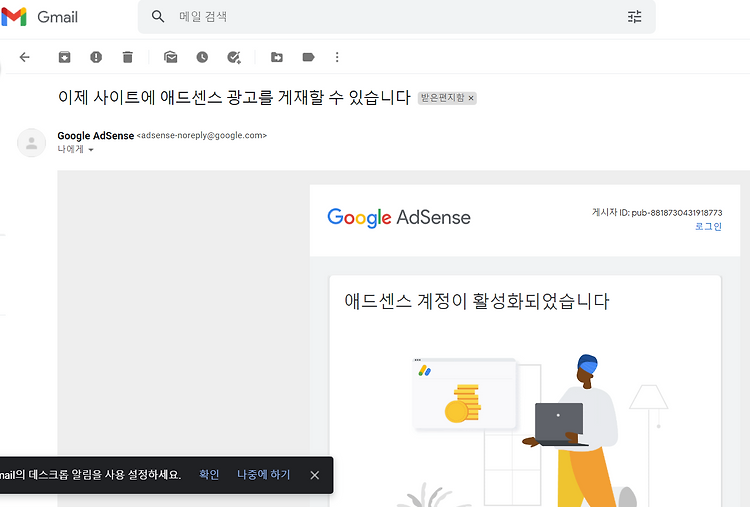Open search filter options icon
The image size is (750, 507).
pos(634,17)
